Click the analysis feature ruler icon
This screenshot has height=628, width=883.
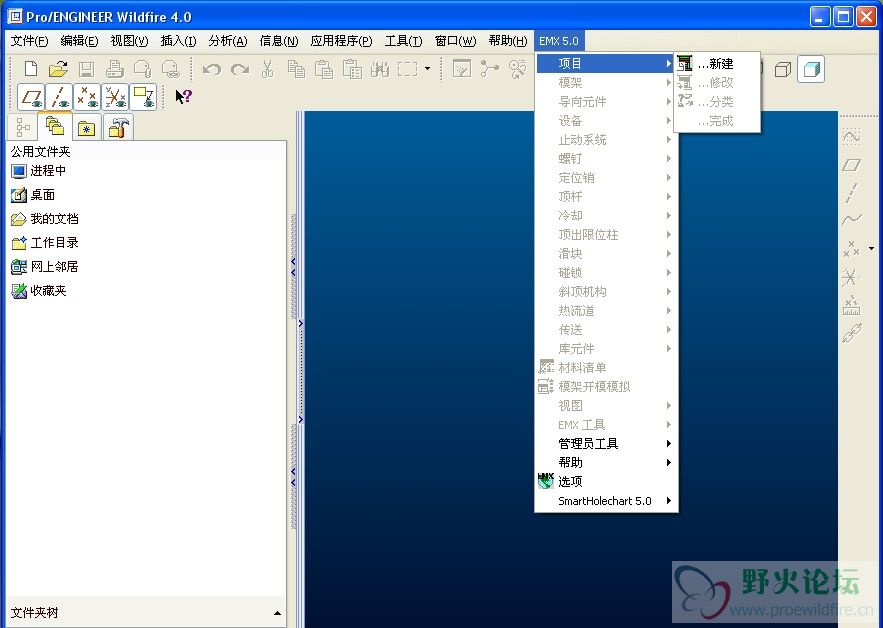pyautogui.click(x=851, y=305)
